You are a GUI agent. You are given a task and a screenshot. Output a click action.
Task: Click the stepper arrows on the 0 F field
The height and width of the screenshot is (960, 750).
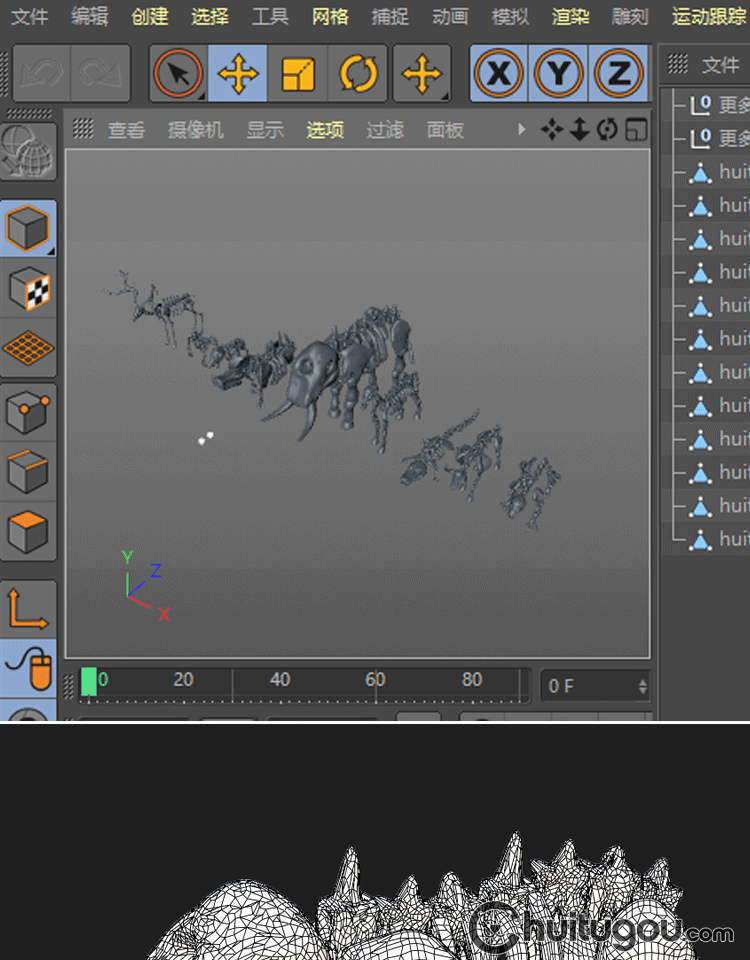(642, 687)
